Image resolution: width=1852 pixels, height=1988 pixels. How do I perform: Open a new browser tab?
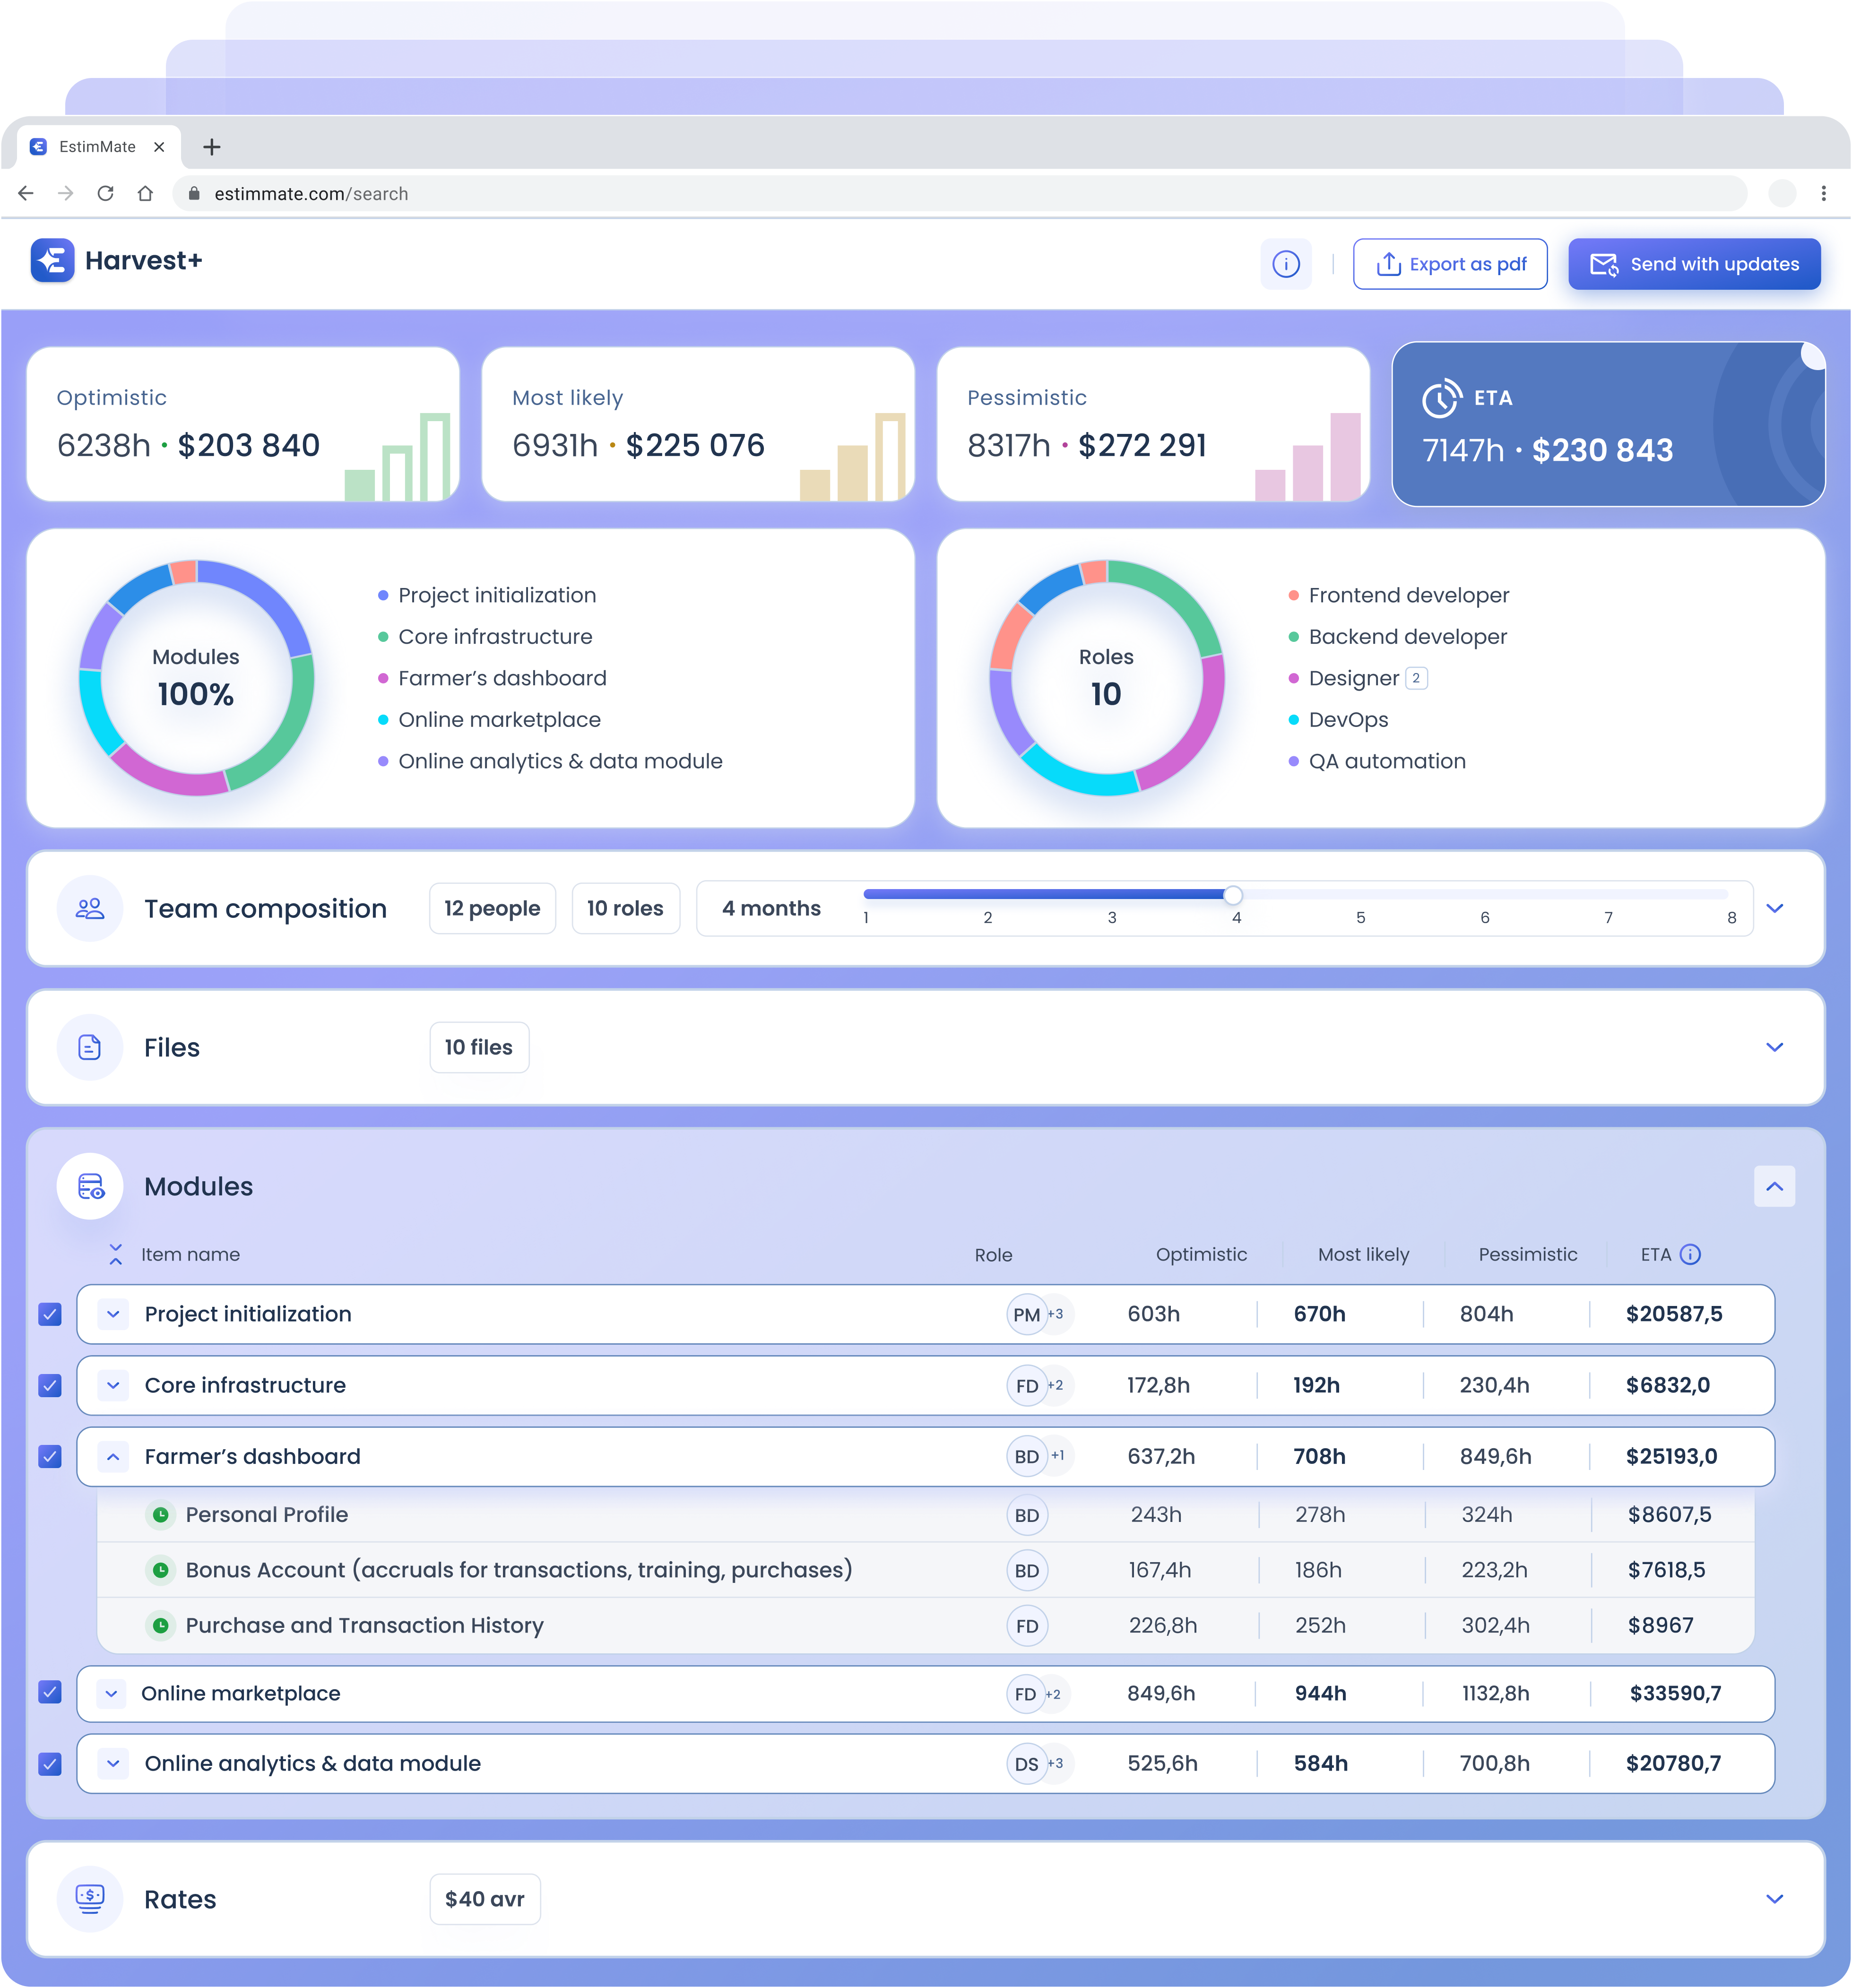[212, 147]
